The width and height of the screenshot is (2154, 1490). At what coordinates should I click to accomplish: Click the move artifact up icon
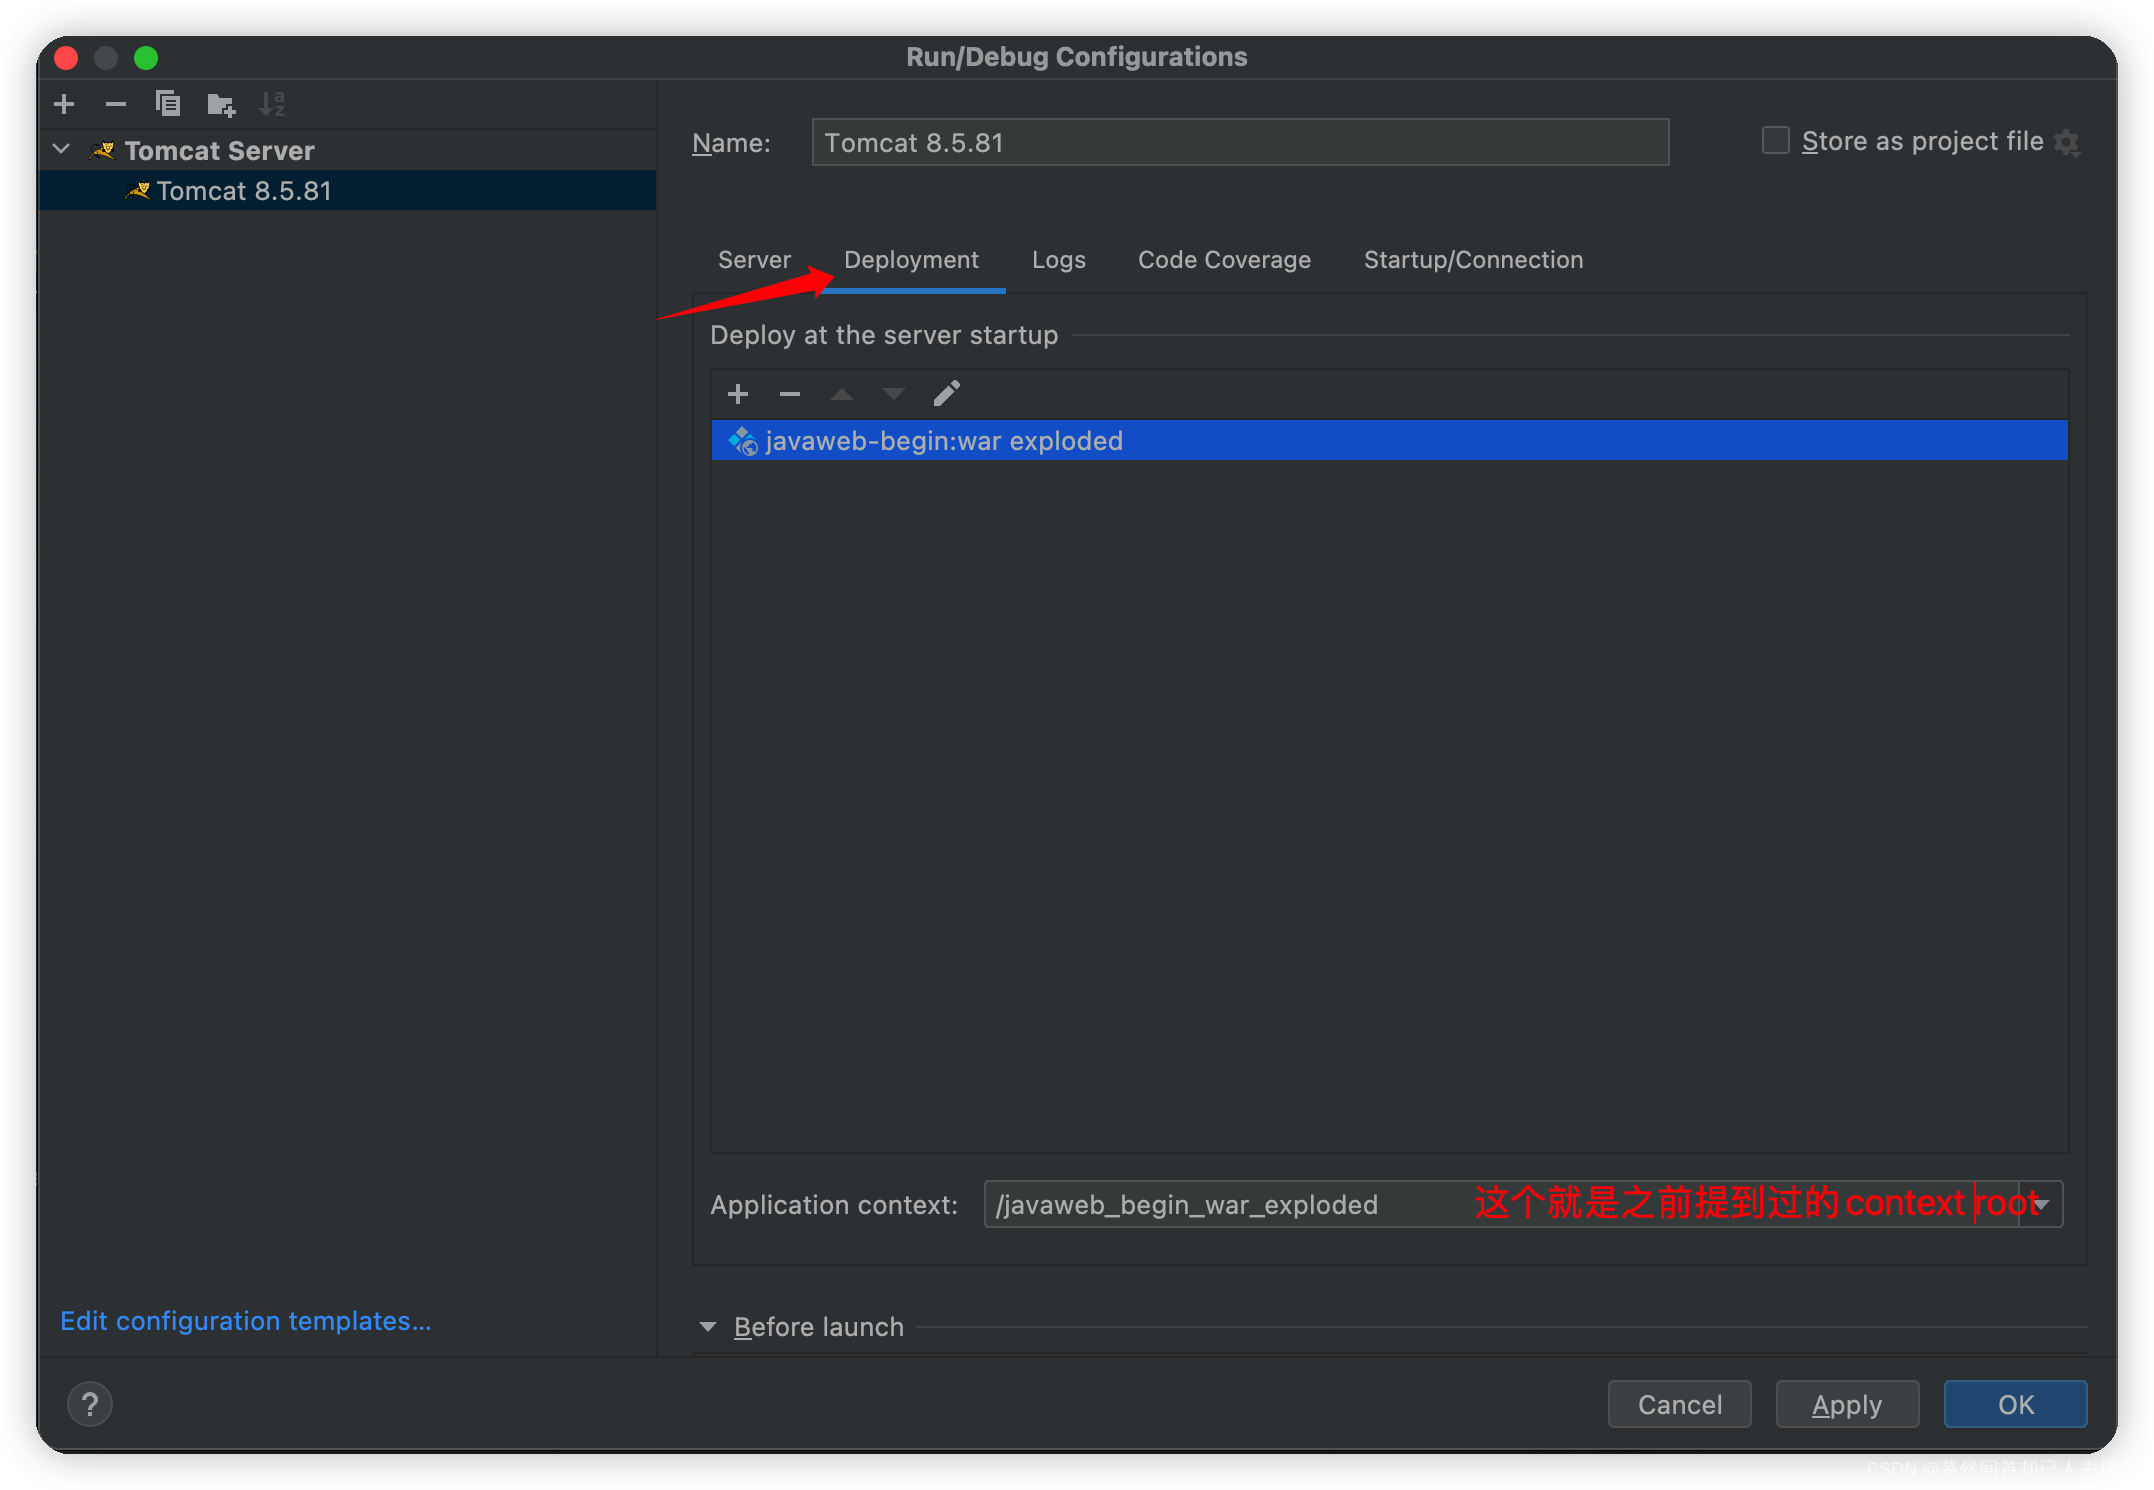pos(840,393)
